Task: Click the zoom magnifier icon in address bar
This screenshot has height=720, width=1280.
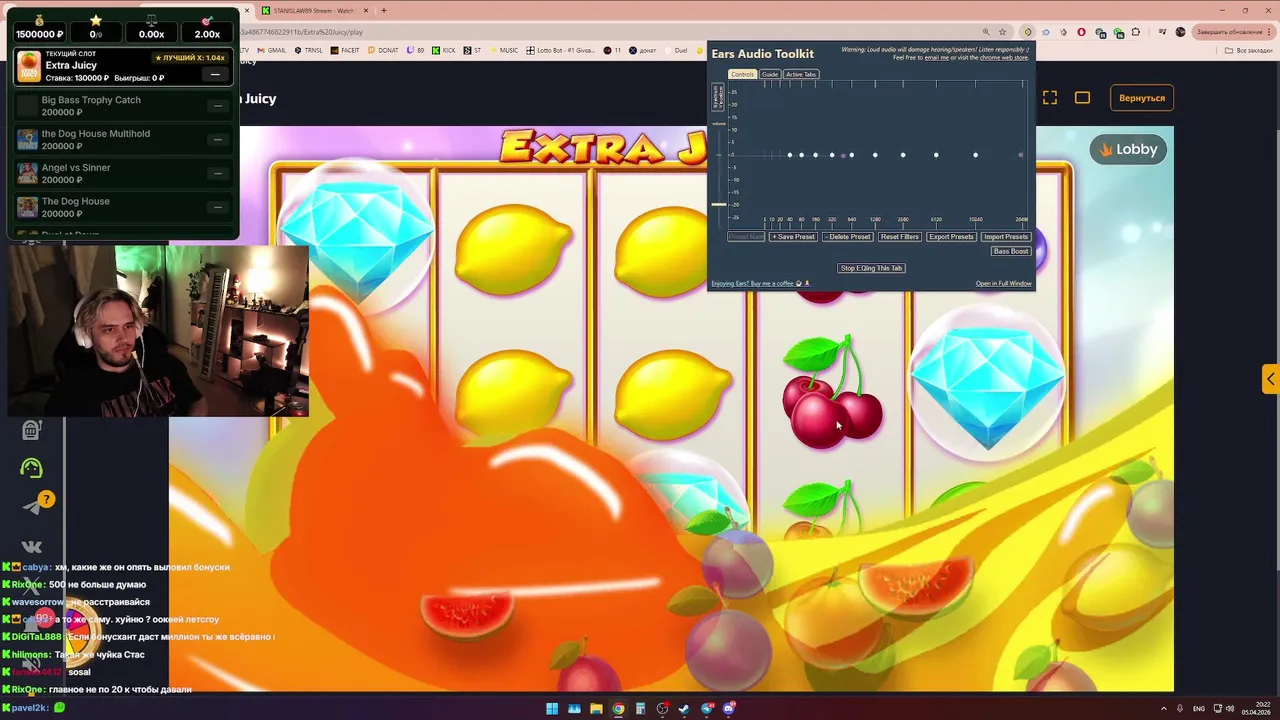Action: [986, 32]
